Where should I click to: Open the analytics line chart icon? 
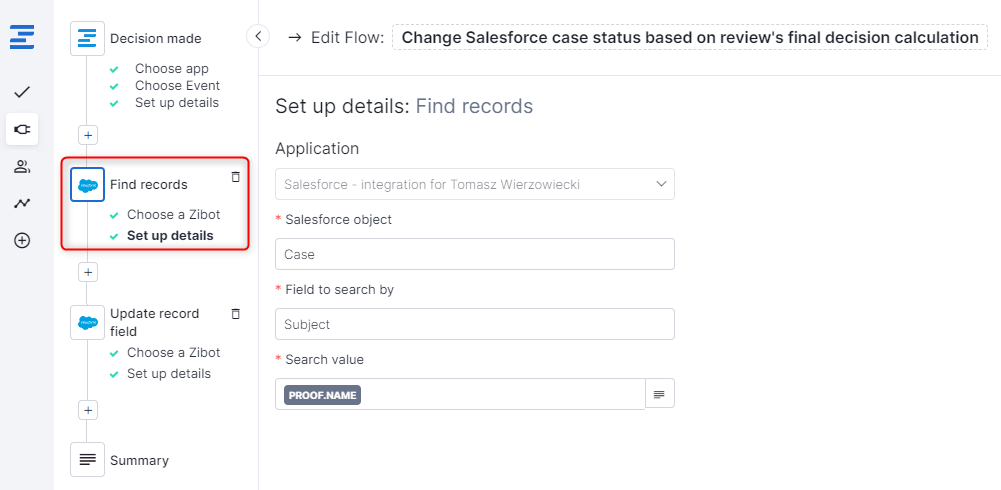22,204
